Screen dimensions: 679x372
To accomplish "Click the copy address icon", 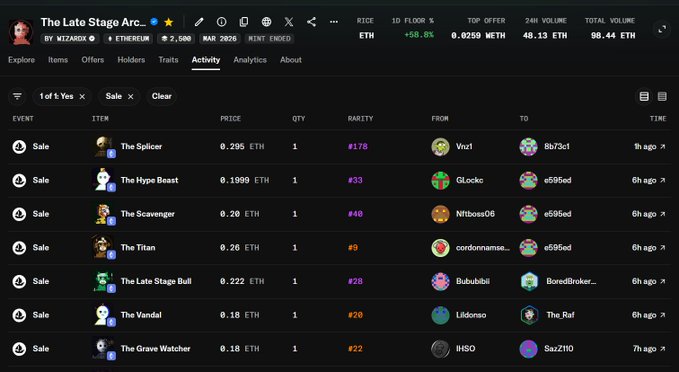I will pyautogui.click(x=244, y=22).
